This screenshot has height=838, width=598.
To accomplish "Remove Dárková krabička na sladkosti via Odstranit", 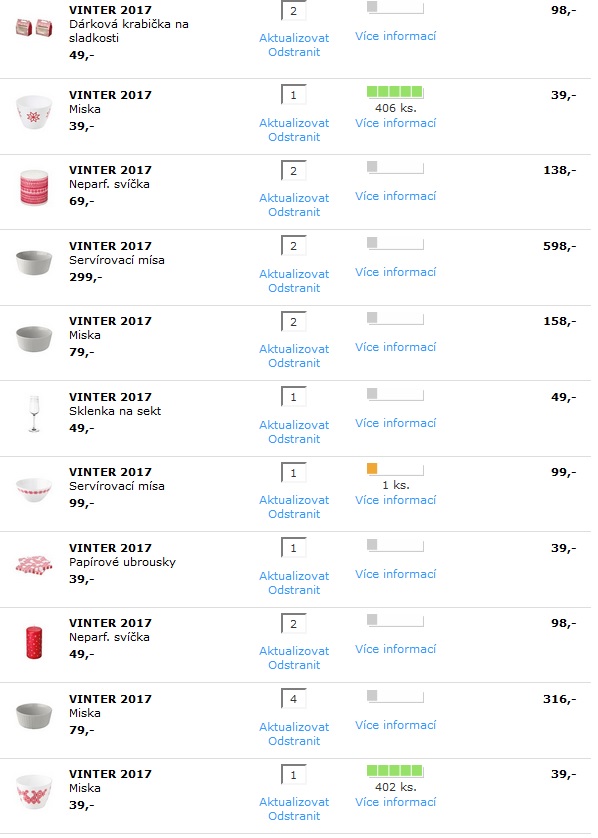I will tap(294, 52).
